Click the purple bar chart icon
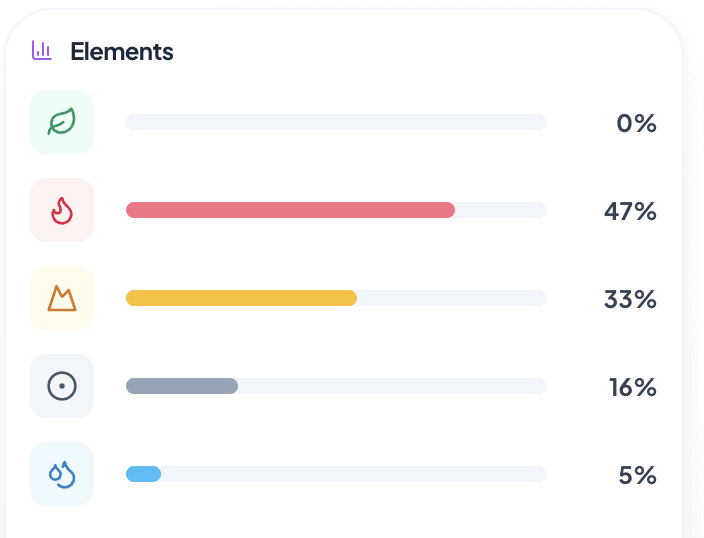Screen dimensions: 704x538 point(41,50)
